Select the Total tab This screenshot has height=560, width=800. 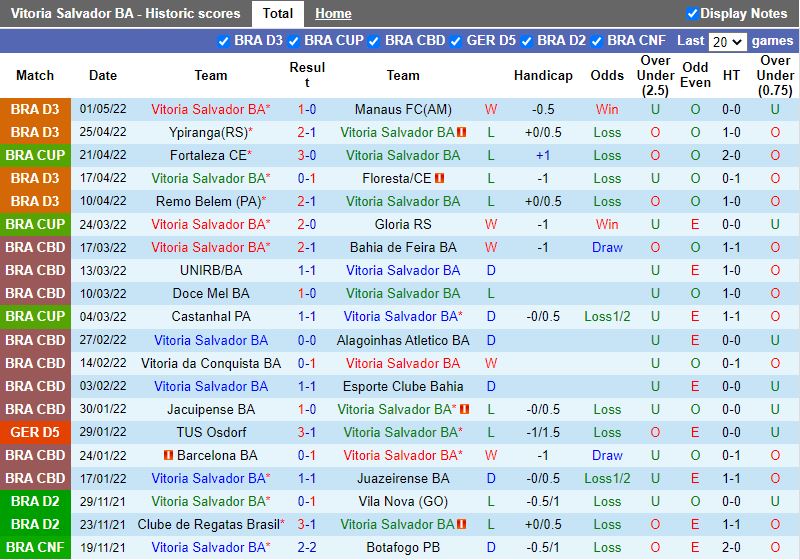278,14
